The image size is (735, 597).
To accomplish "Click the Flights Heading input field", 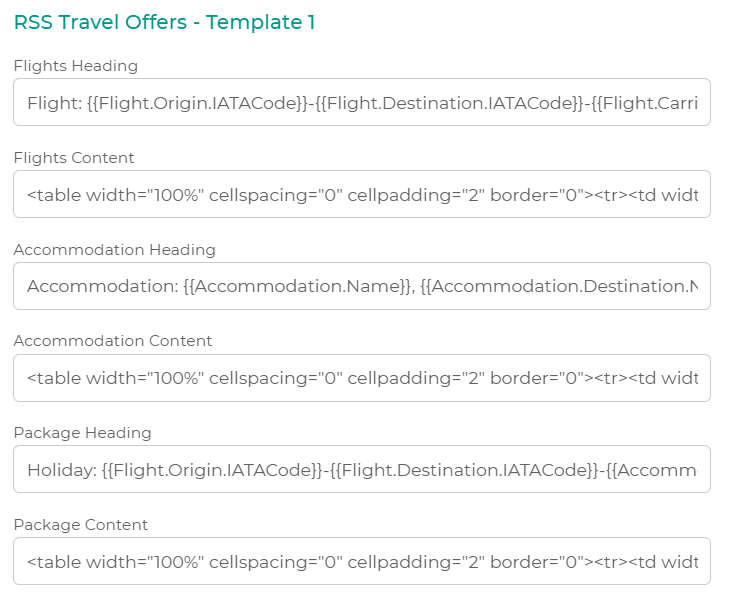I will point(361,102).
